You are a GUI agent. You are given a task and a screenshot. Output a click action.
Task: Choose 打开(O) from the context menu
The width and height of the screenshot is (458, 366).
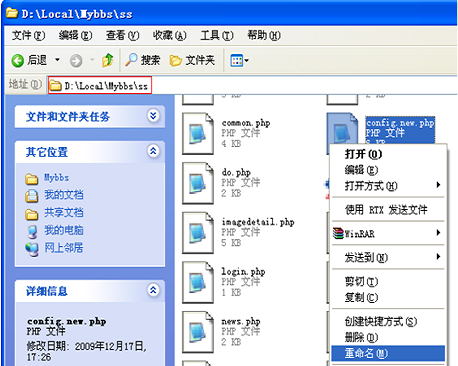click(x=388, y=154)
